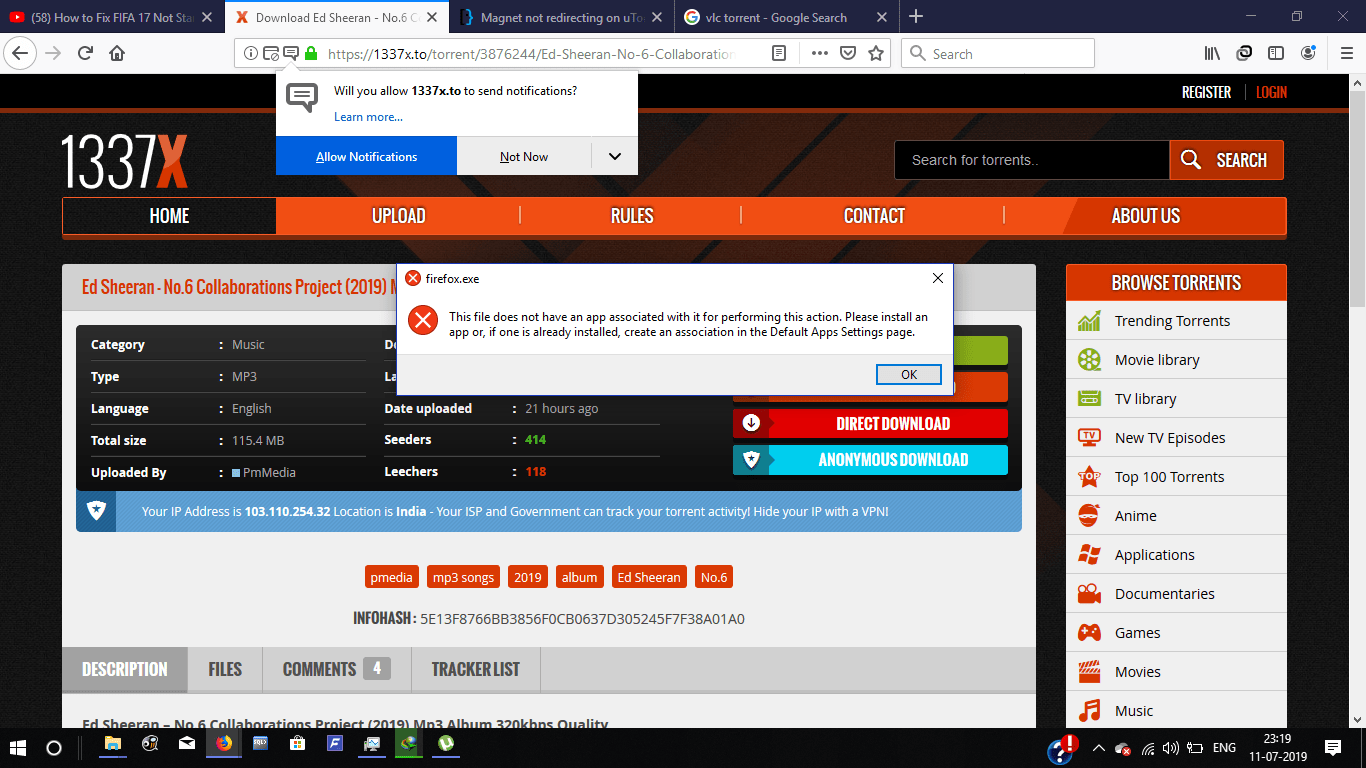The height and width of the screenshot is (768, 1366).
Task: Open the Action Center notifications icon
Action: (1332, 747)
